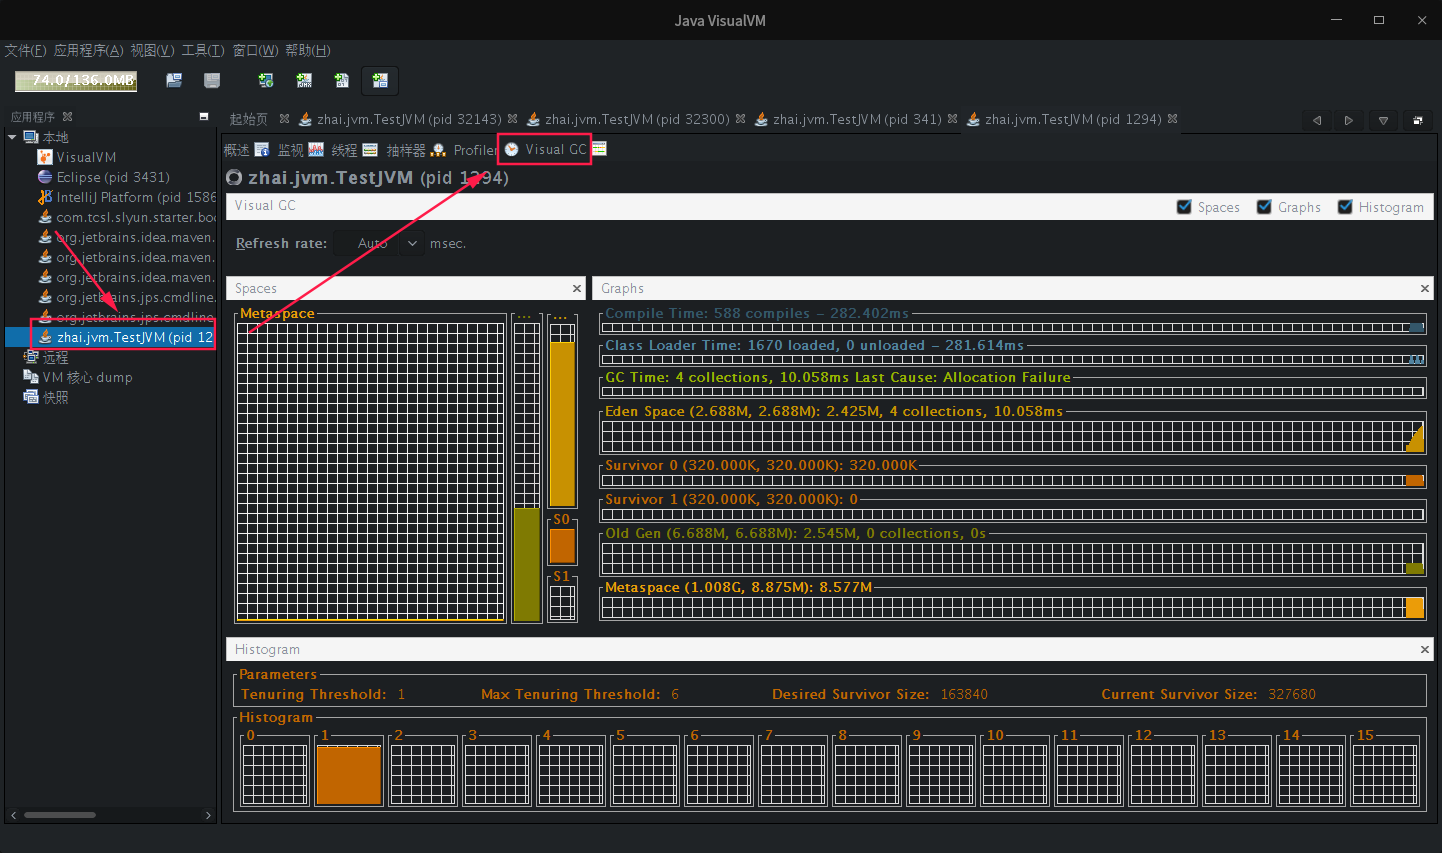Toggle the Spaces checkbox
1442x853 pixels.
[1185, 207]
